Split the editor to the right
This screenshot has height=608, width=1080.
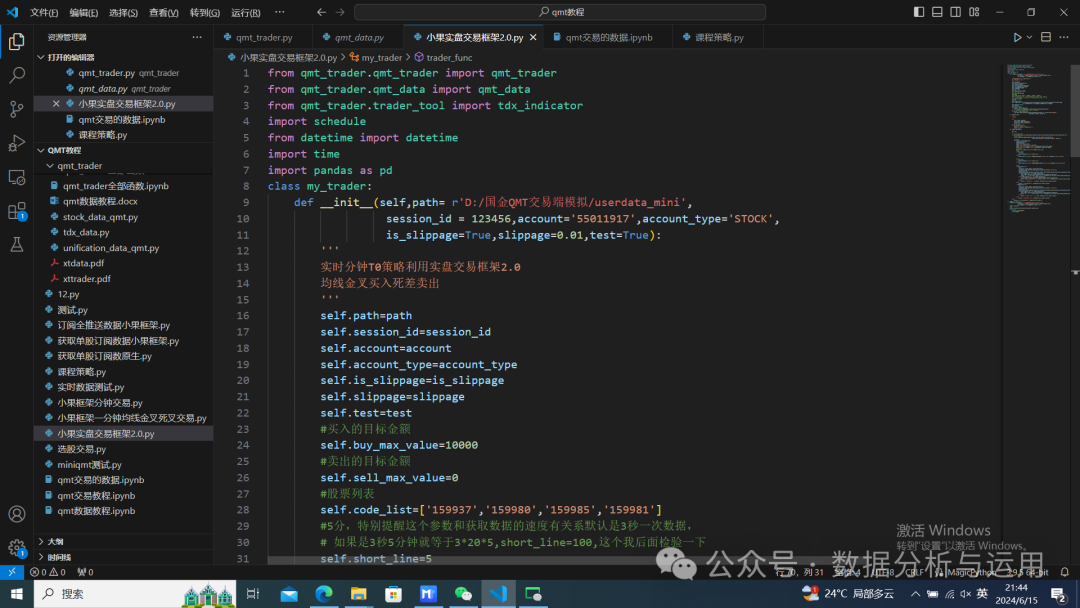1046,37
